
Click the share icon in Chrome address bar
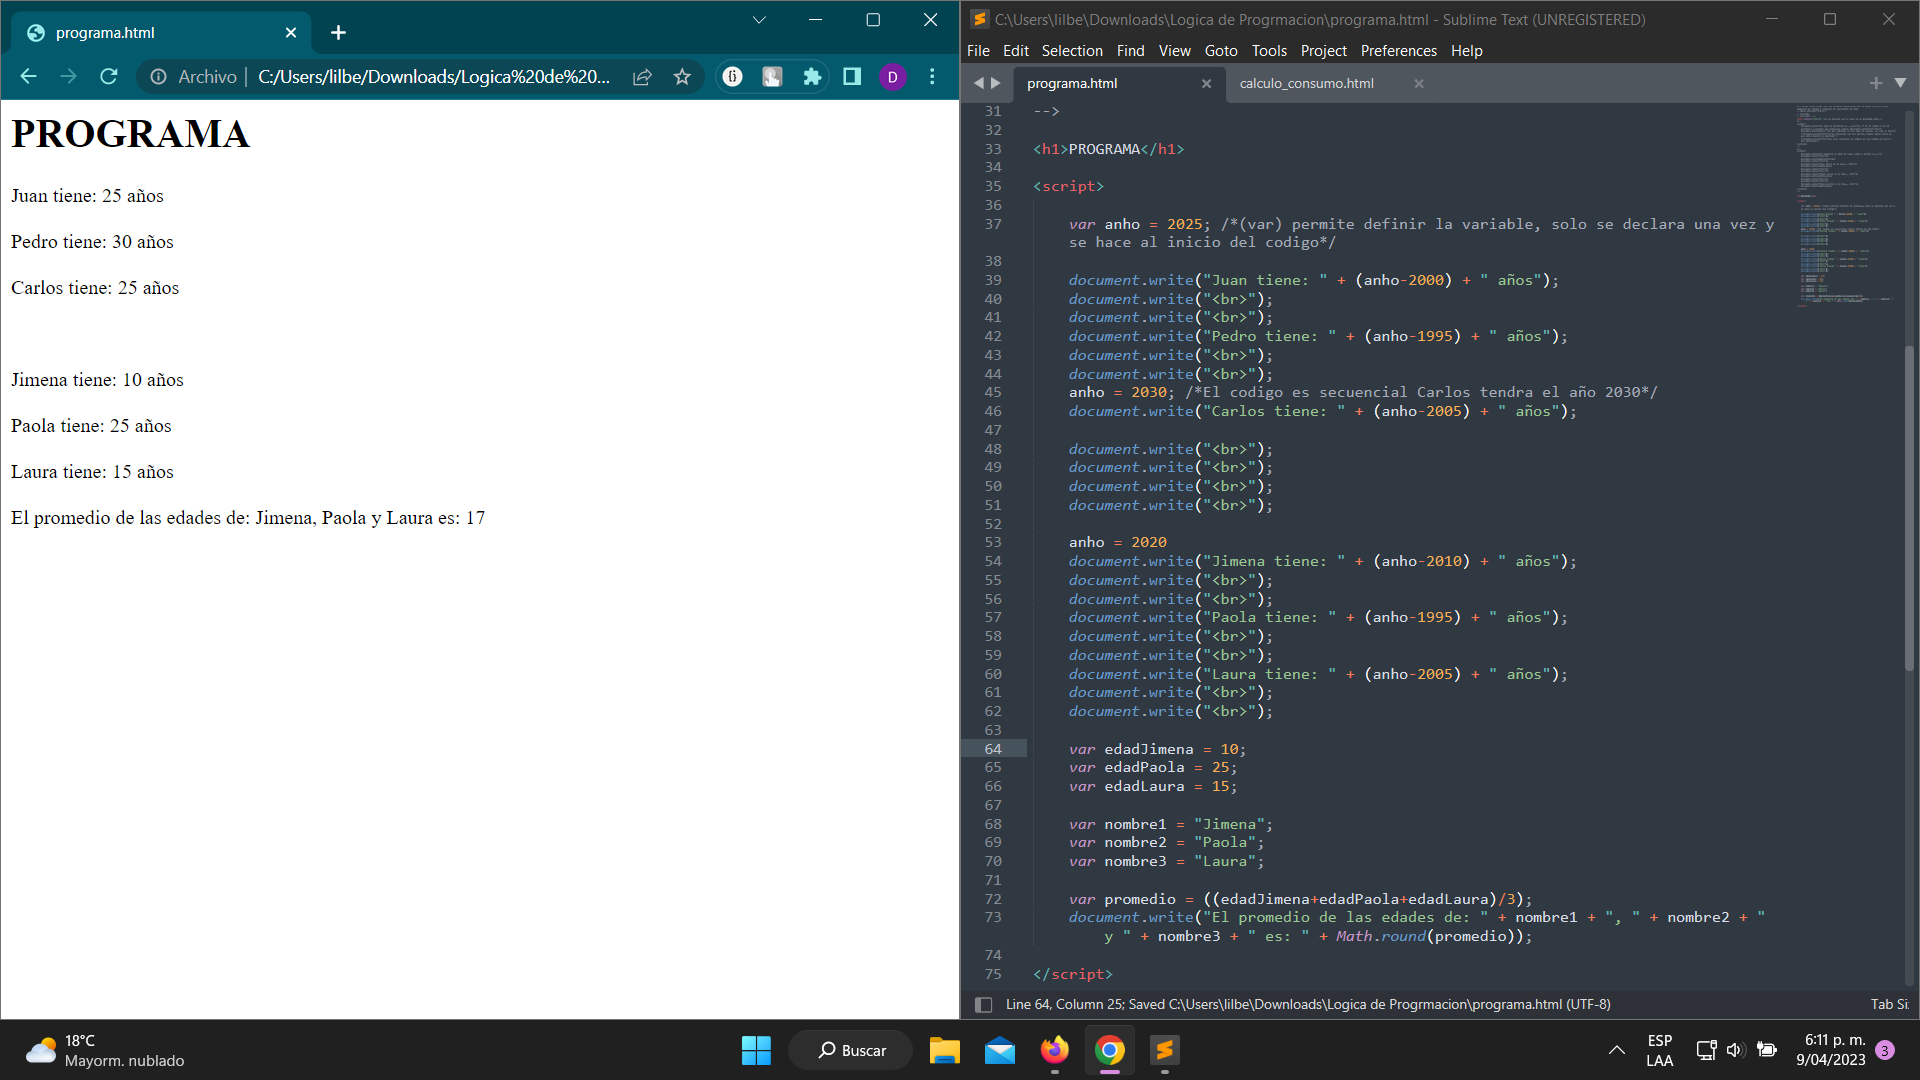[642, 77]
